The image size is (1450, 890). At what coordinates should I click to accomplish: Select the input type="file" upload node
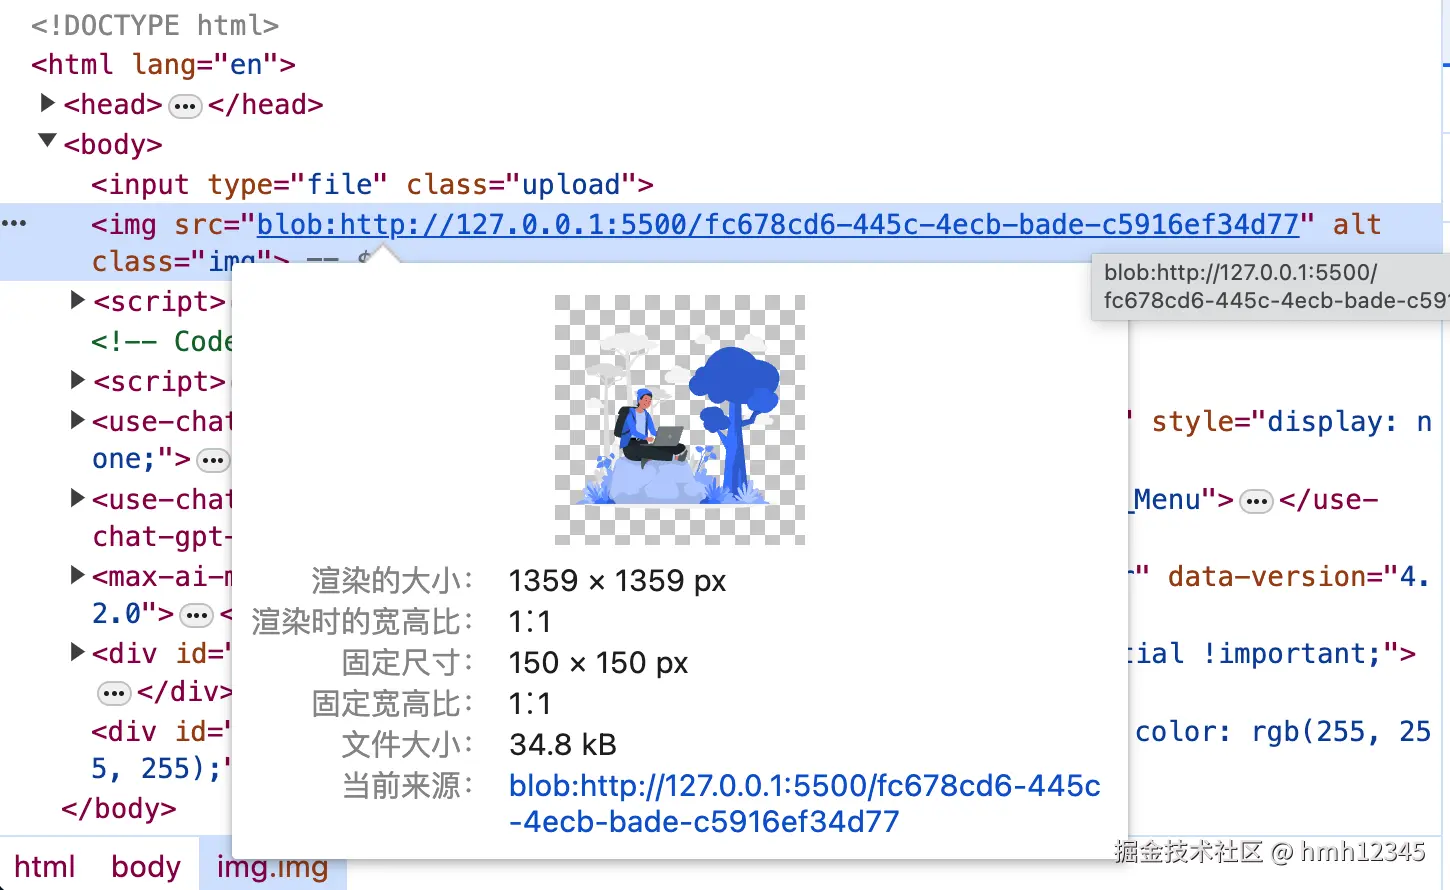372,185
